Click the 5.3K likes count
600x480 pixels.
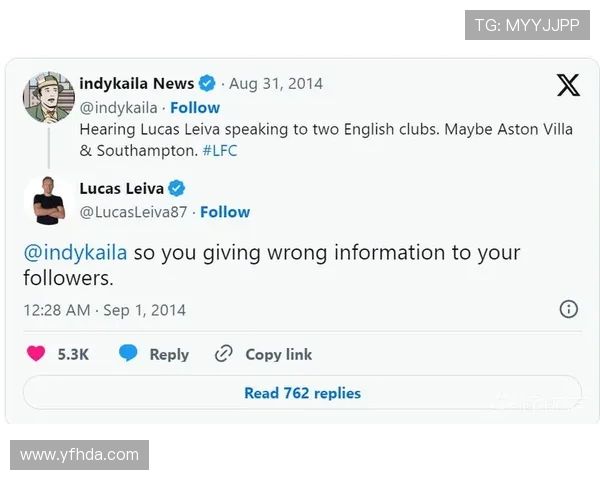(73, 354)
